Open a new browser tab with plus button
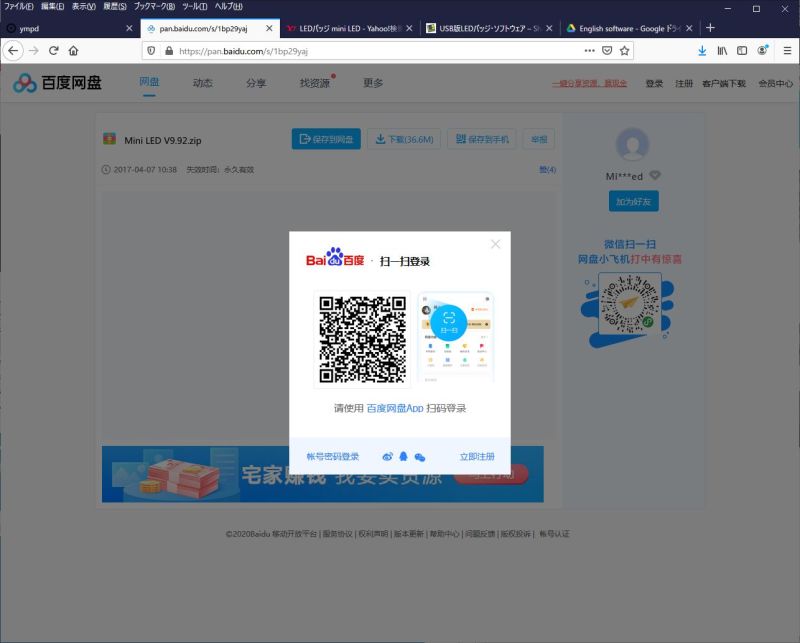 coord(710,27)
